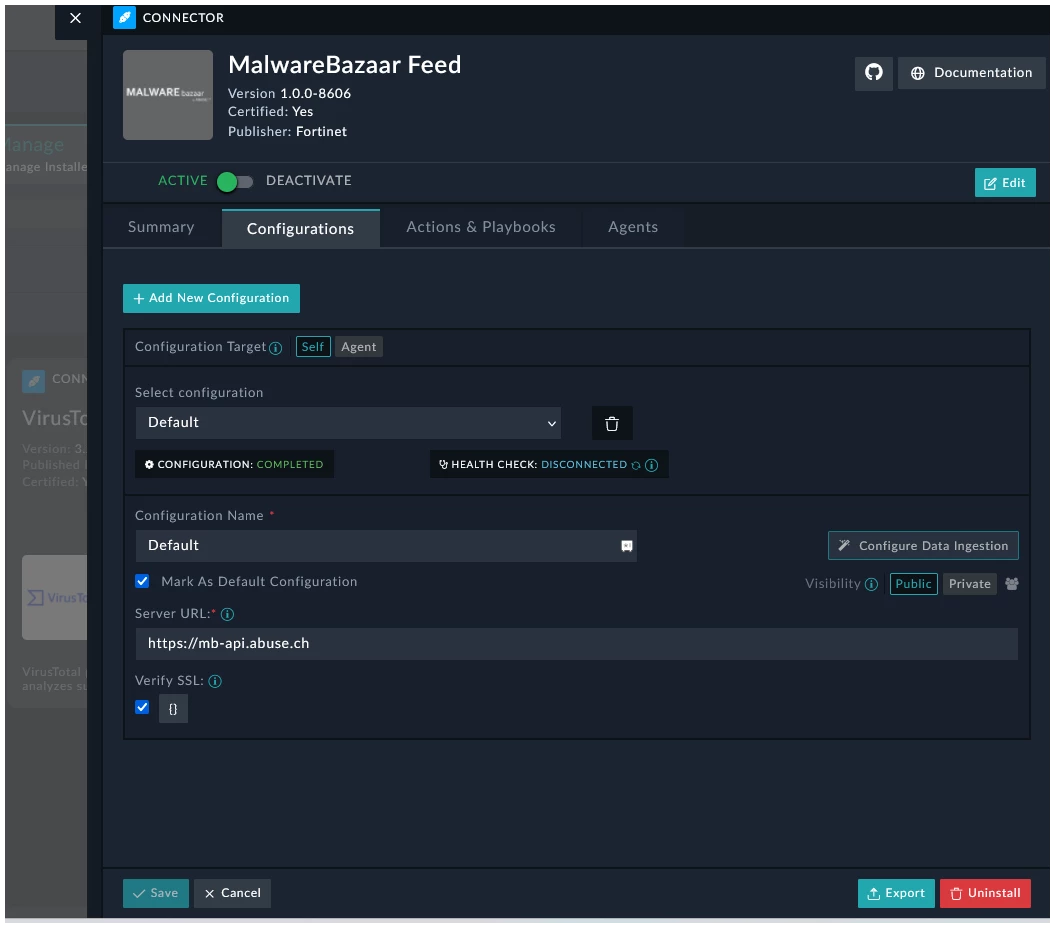Toggle the Verify SSL checkbox
1055x928 pixels.
point(142,707)
